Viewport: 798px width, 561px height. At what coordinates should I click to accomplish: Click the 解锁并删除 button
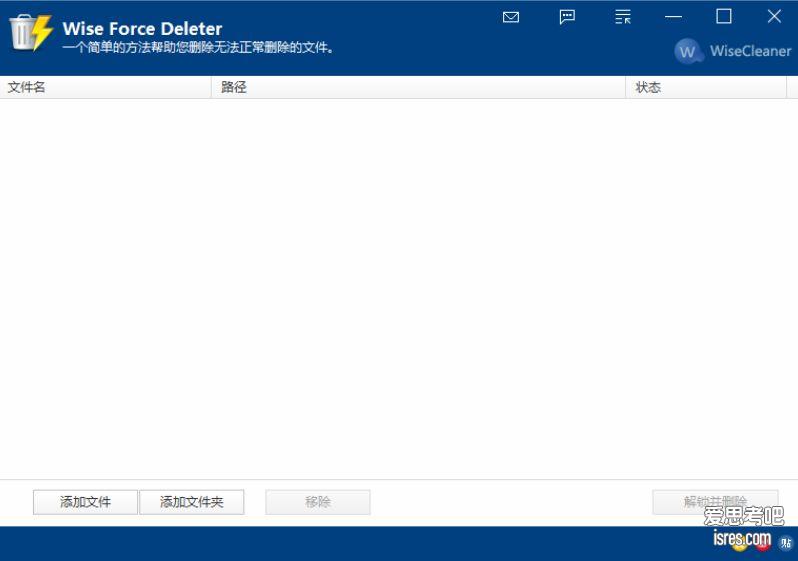715,502
